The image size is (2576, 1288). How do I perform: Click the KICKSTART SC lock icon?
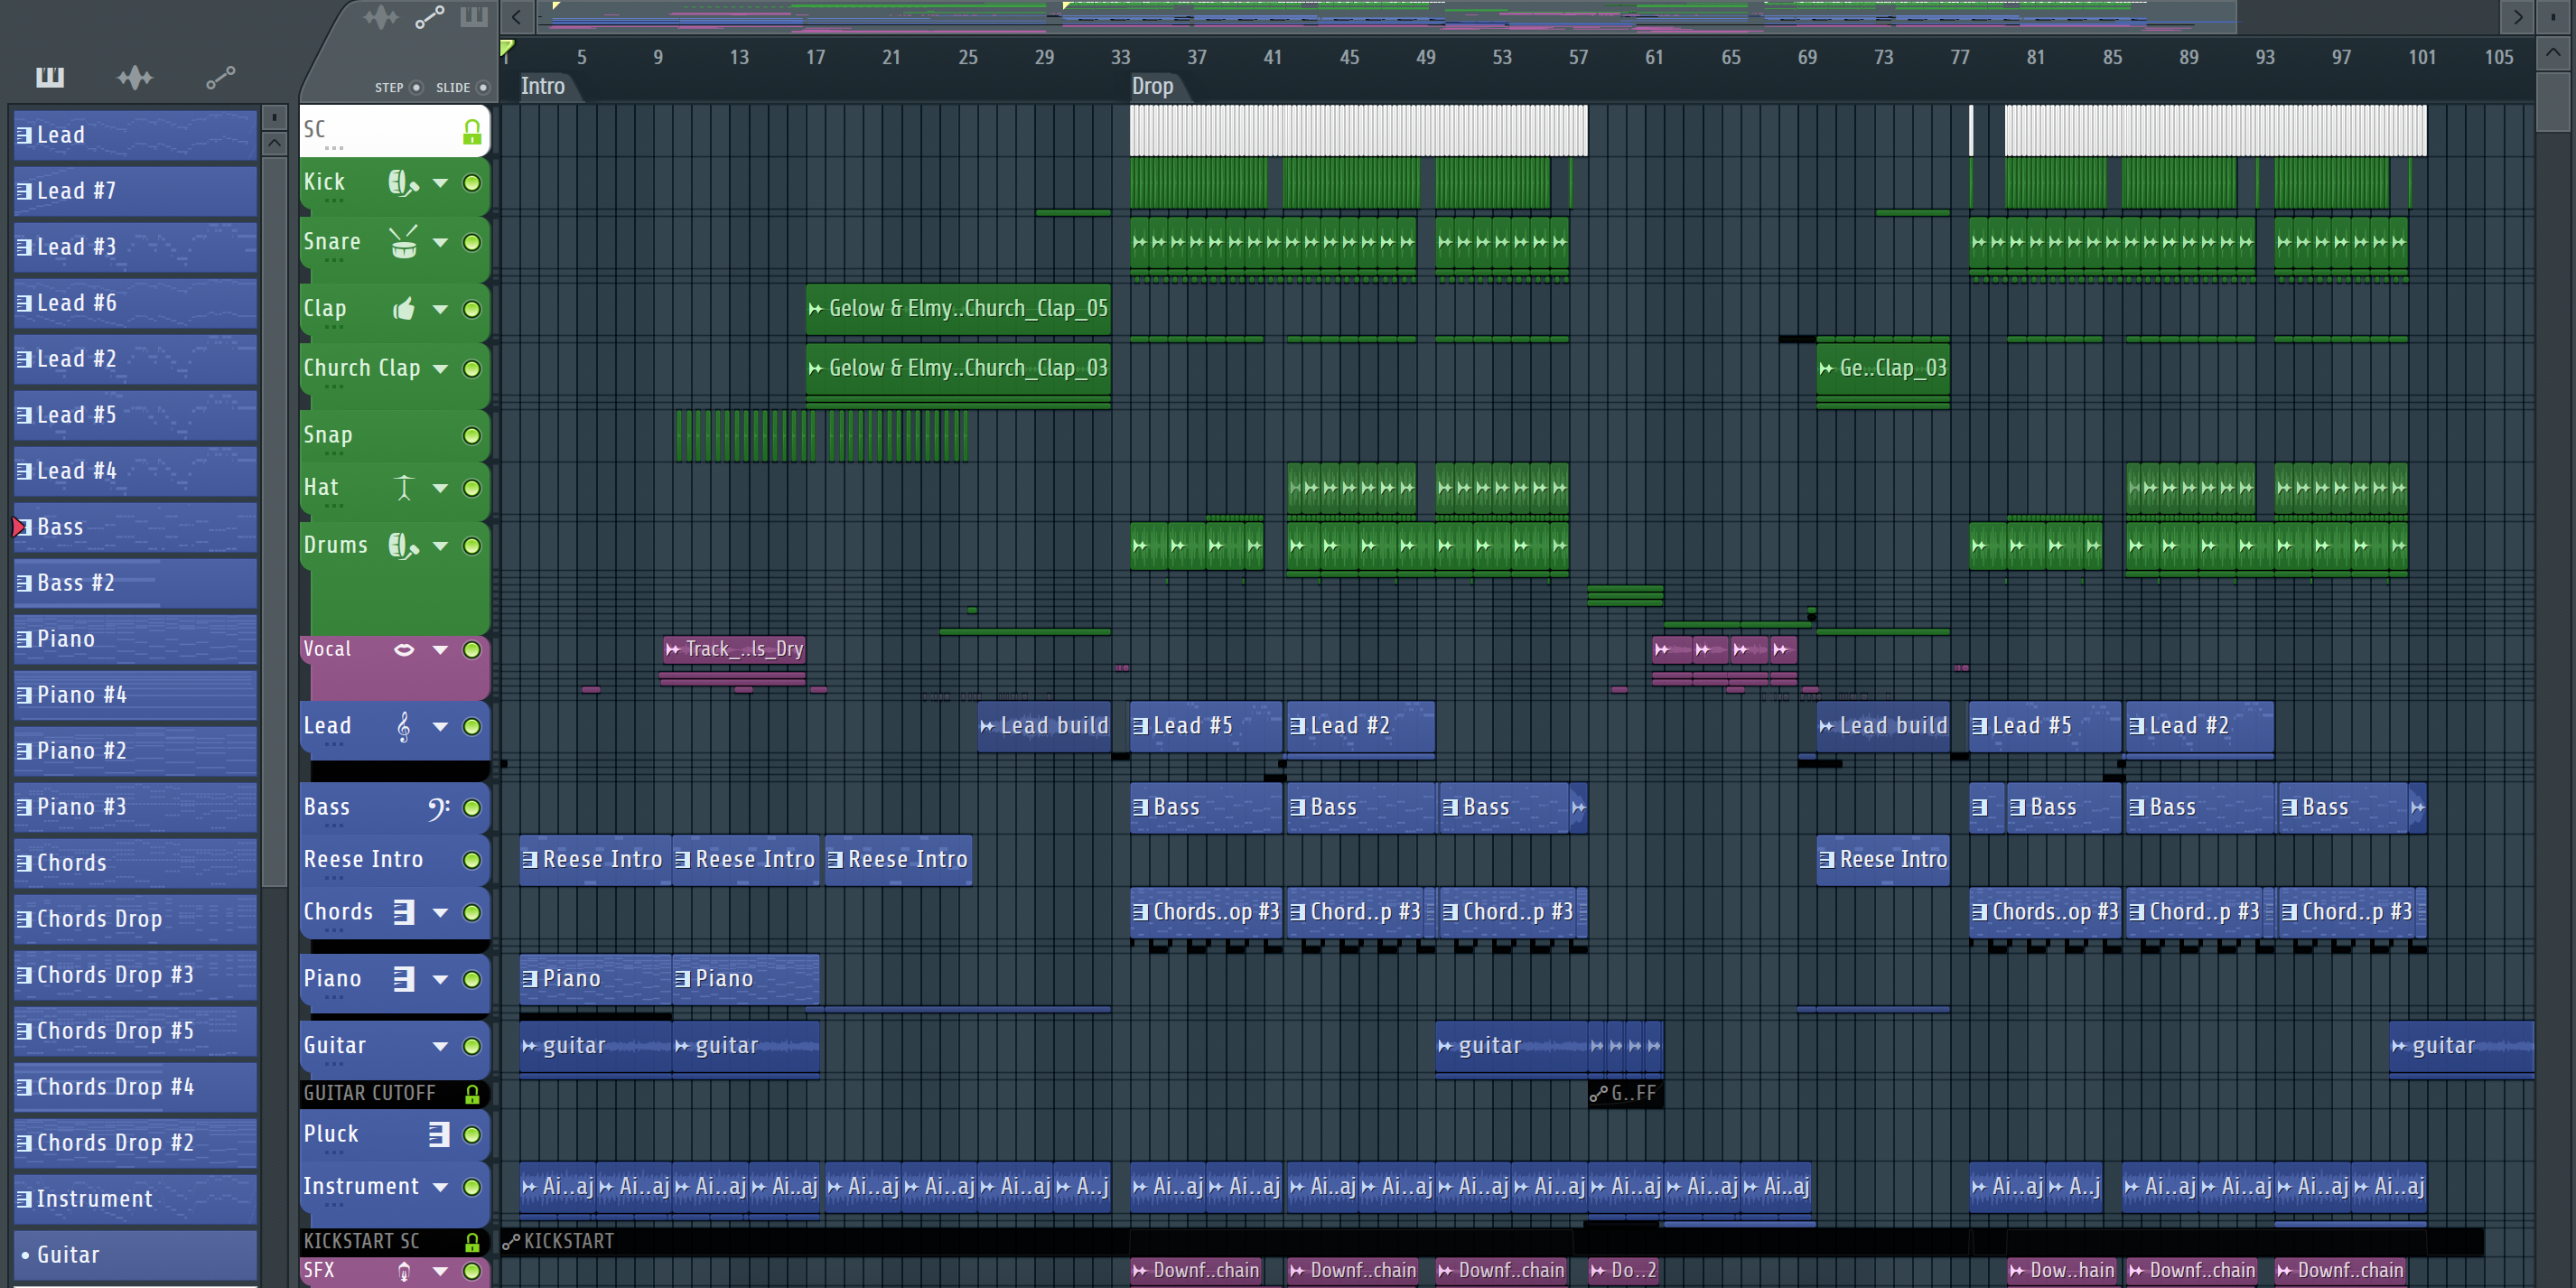click(471, 1242)
